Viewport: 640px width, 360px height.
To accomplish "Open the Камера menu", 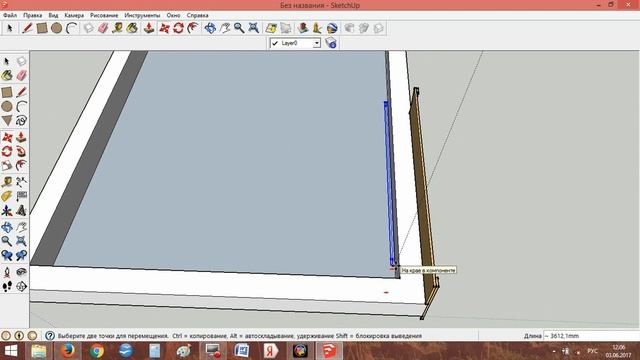I will [x=74, y=15].
